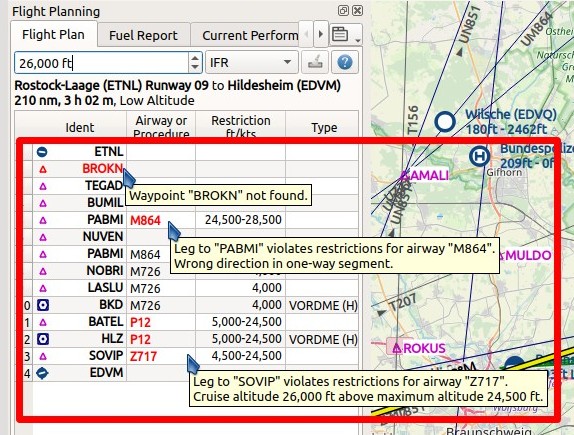The image size is (574, 435).
Task: Decrease cruise altitude with down stepper
Action: [195, 68]
